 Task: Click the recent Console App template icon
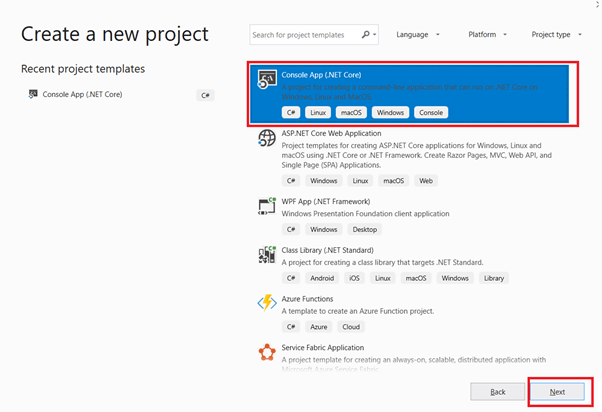(33, 94)
